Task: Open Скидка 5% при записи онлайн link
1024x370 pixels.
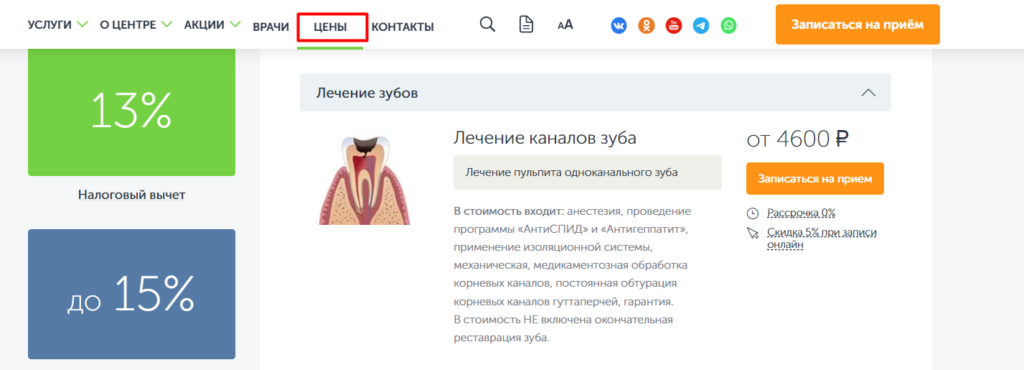Action: pos(822,239)
